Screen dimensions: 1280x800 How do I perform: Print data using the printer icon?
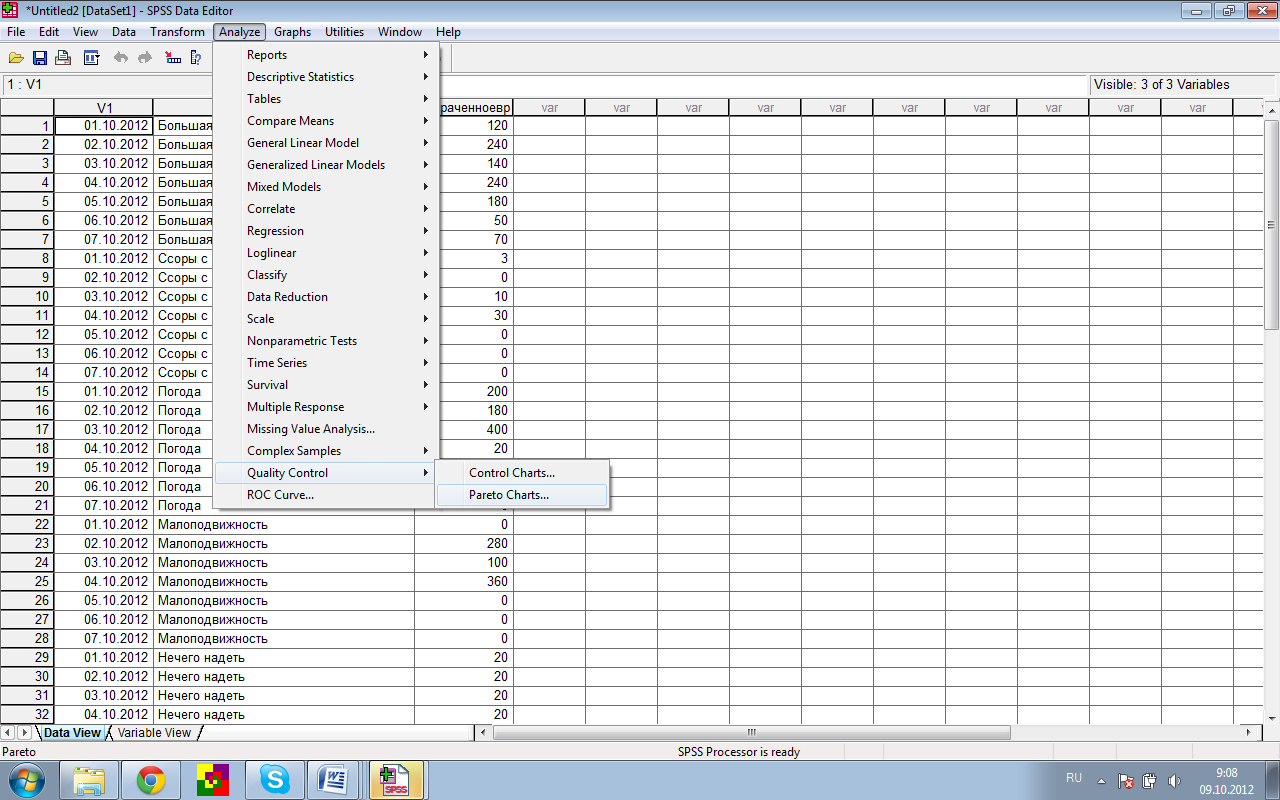pyautogui.click(x=63, y=58)
